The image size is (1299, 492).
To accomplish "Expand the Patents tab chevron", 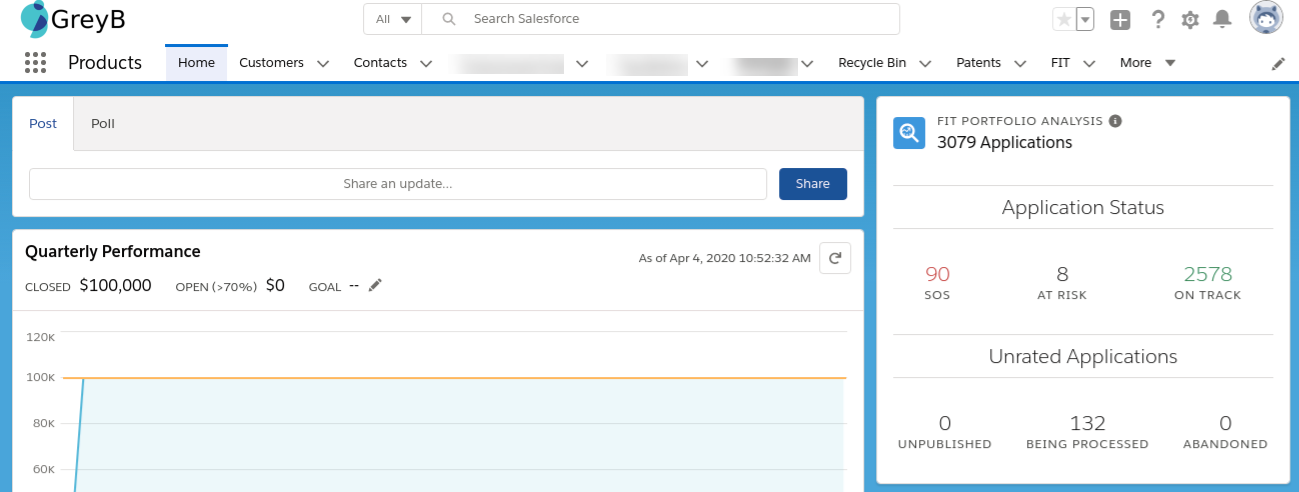I will pos(1020,63).
